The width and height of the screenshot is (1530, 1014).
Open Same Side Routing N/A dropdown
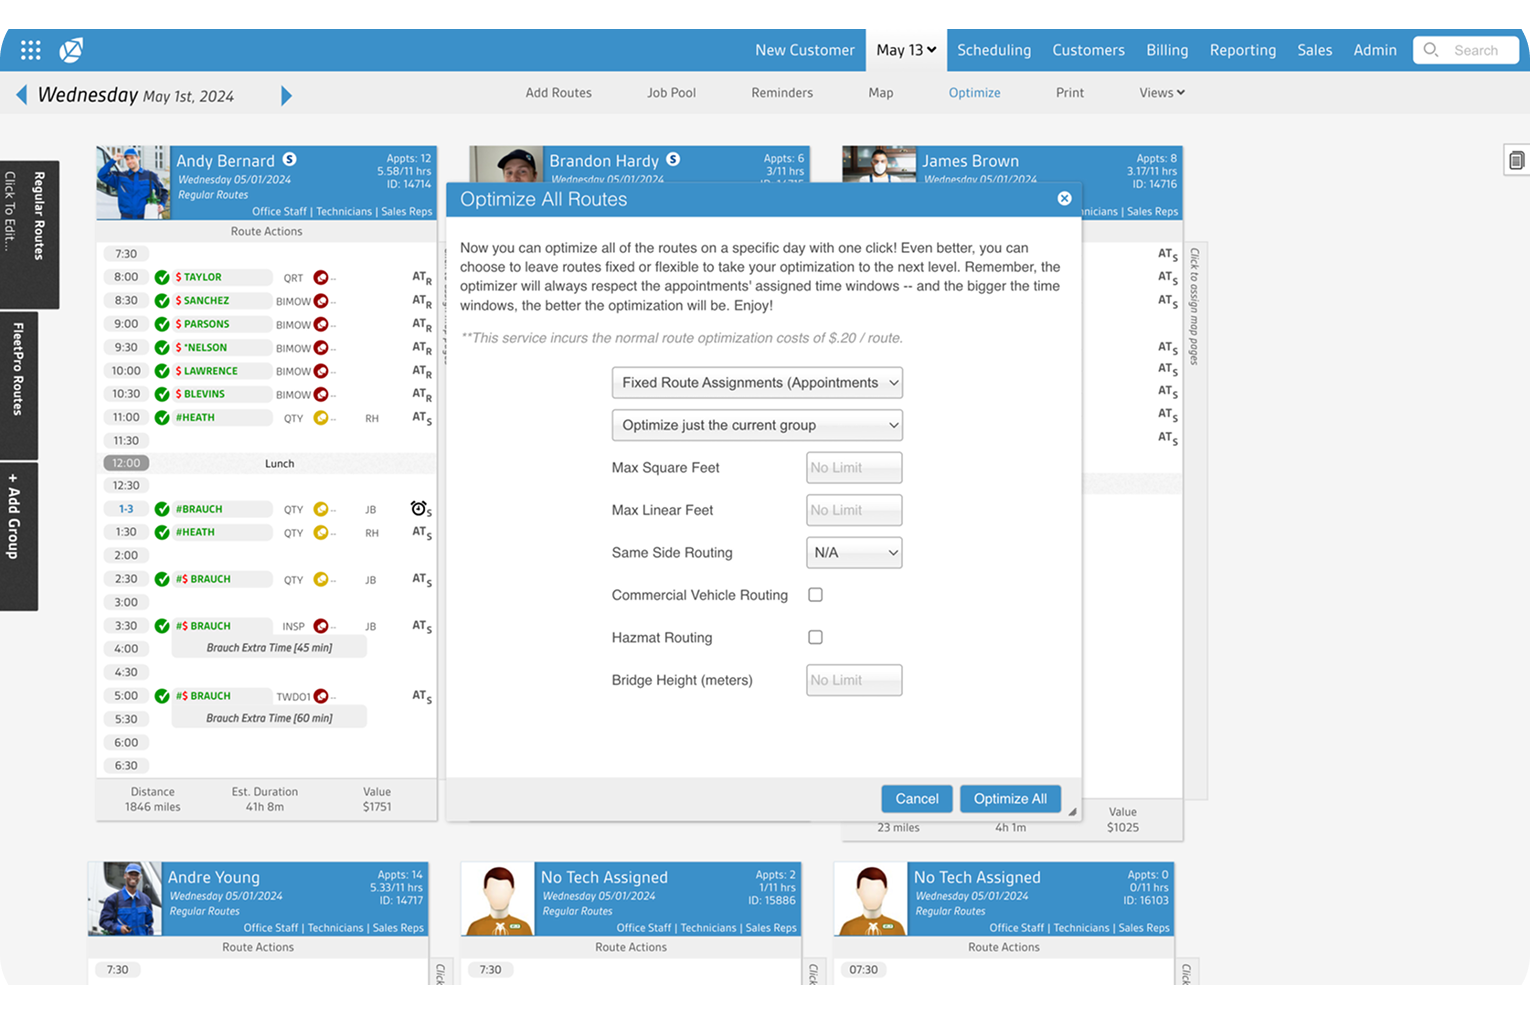coord(854,553)
